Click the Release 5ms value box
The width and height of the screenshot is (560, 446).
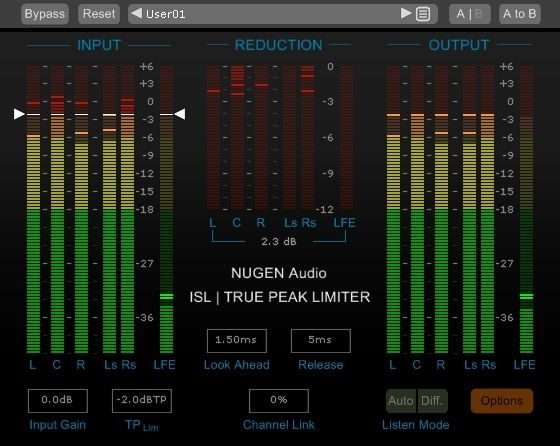321,341
